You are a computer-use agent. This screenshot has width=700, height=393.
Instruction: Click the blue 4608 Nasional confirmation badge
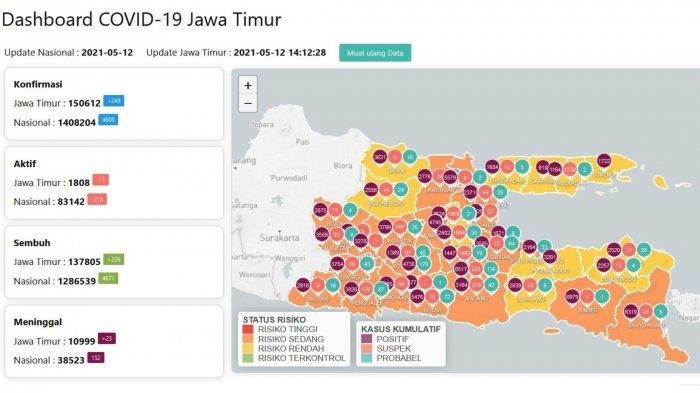(108, 120)
